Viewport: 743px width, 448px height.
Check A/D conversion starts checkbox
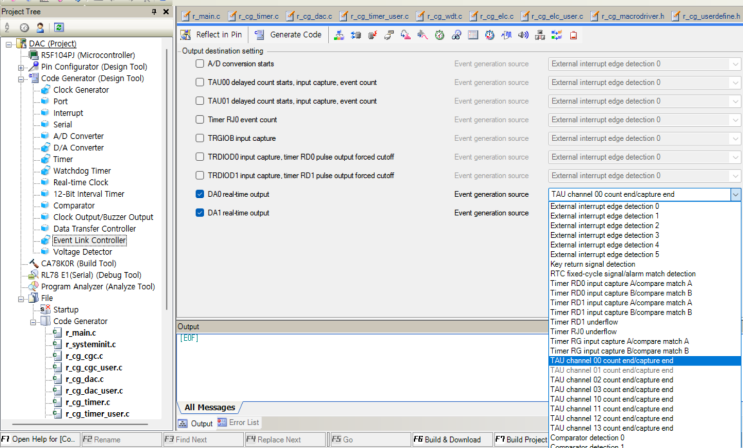(200, 64)
